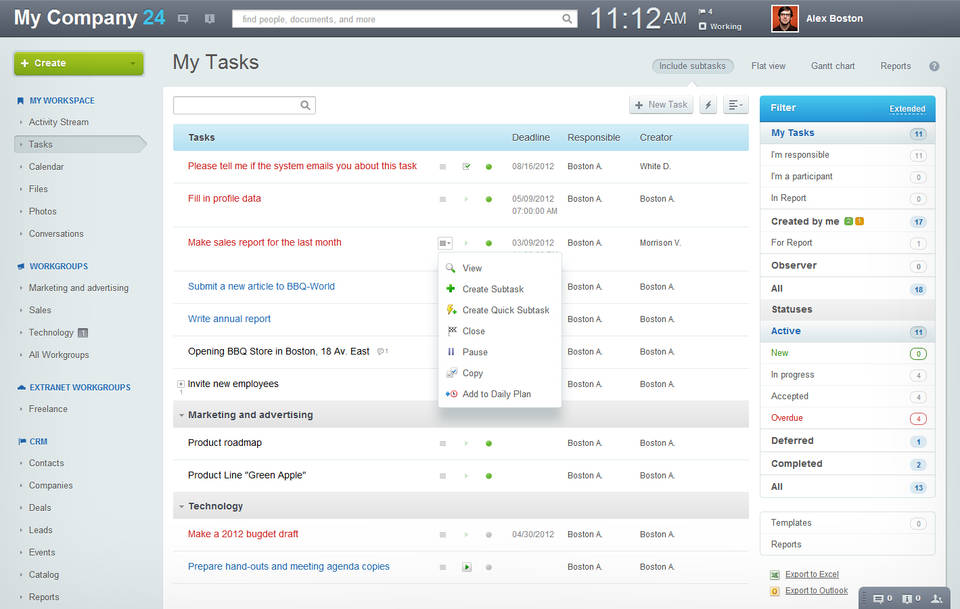The image size is (960, 609).
Task: Toggle the Working status checkbox
Action: pyautogui.click(x=702, y=27)
